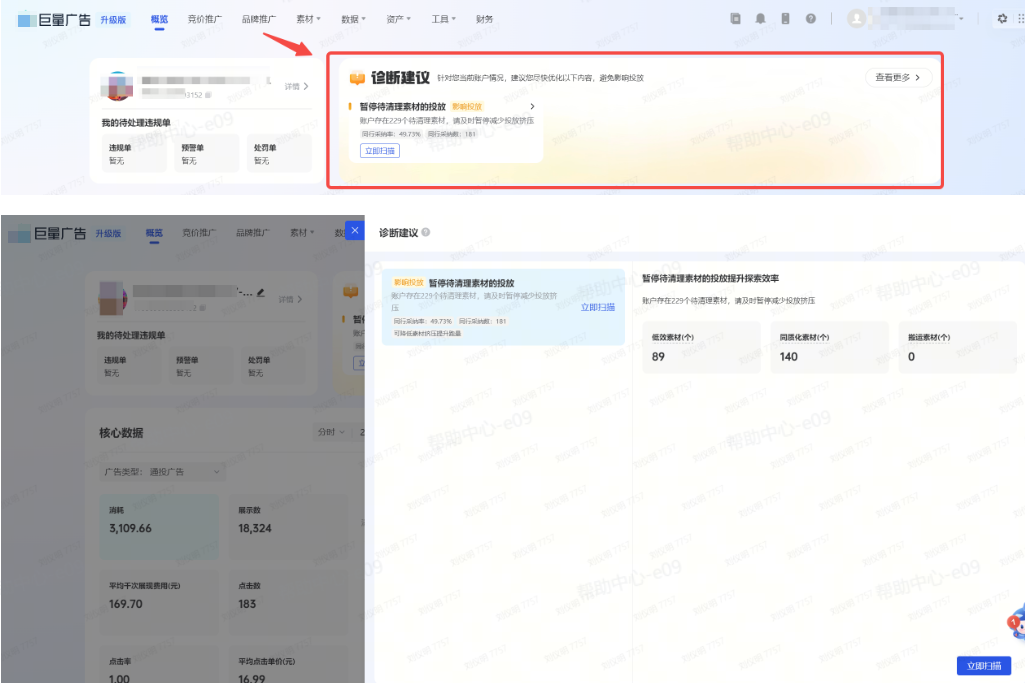Expand the 素材 menu in the dimmed lower page

[x=302, y=233]
